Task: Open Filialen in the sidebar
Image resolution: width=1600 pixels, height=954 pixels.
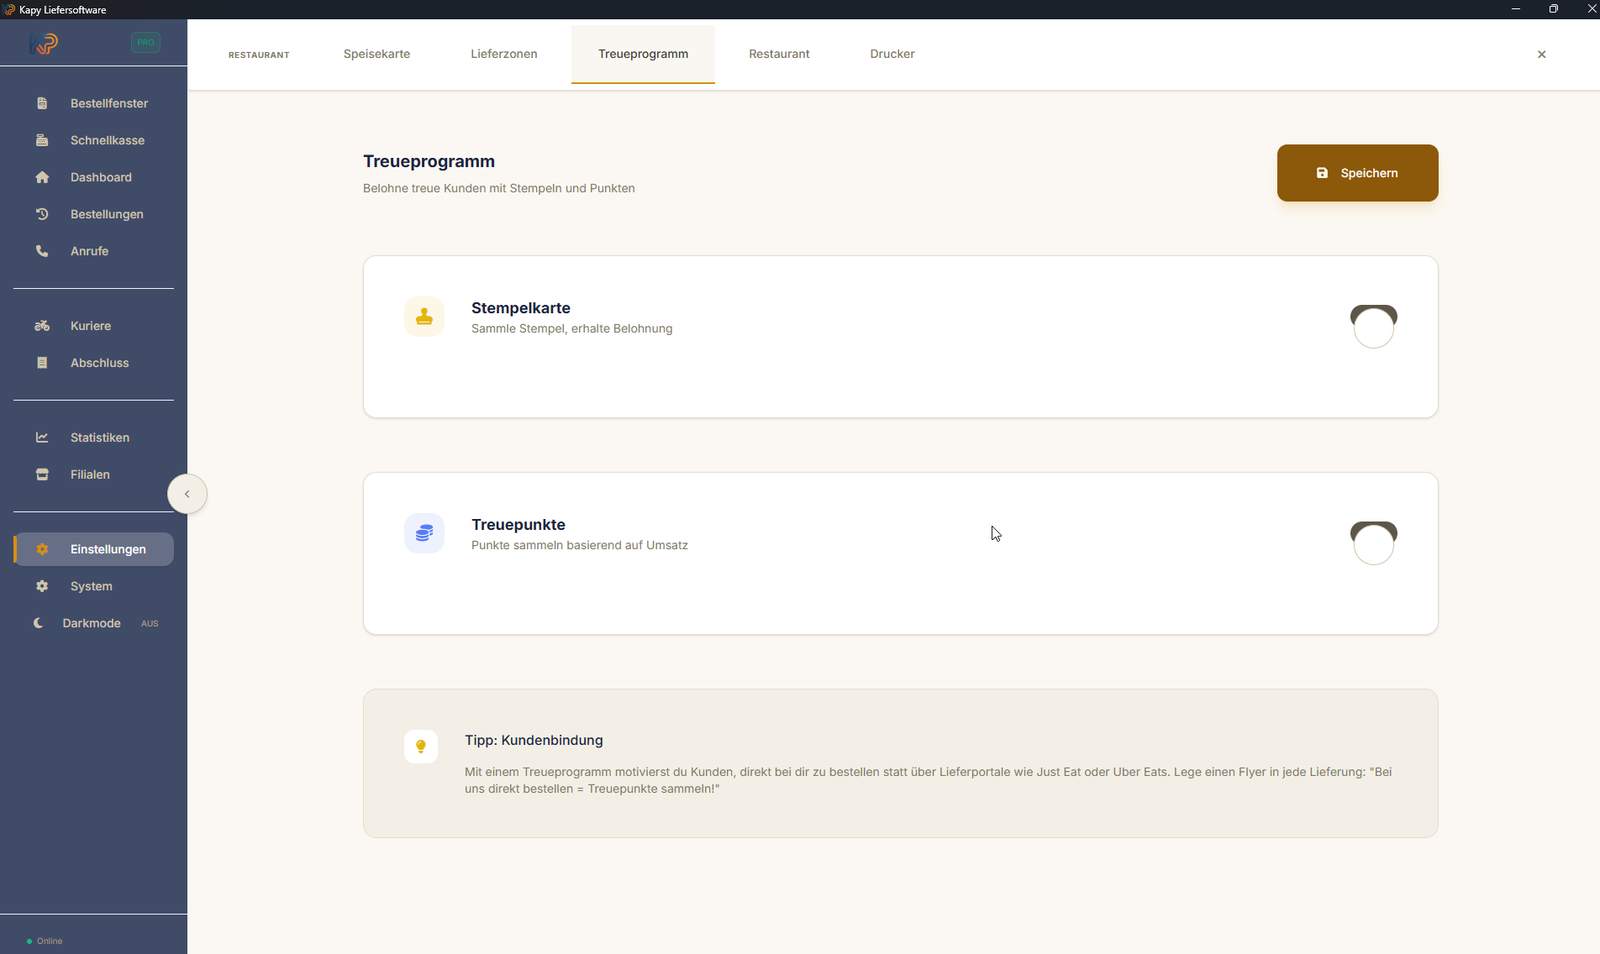Action: [94, 475]
